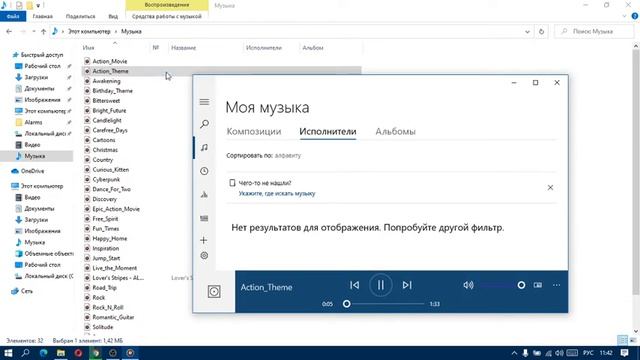Click РУС language indicator
This screenshot has height=360, width=640.
click(x=588, y=353)
